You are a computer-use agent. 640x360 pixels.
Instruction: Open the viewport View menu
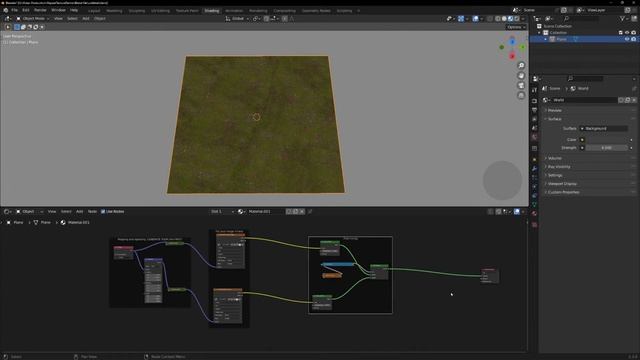58,19
